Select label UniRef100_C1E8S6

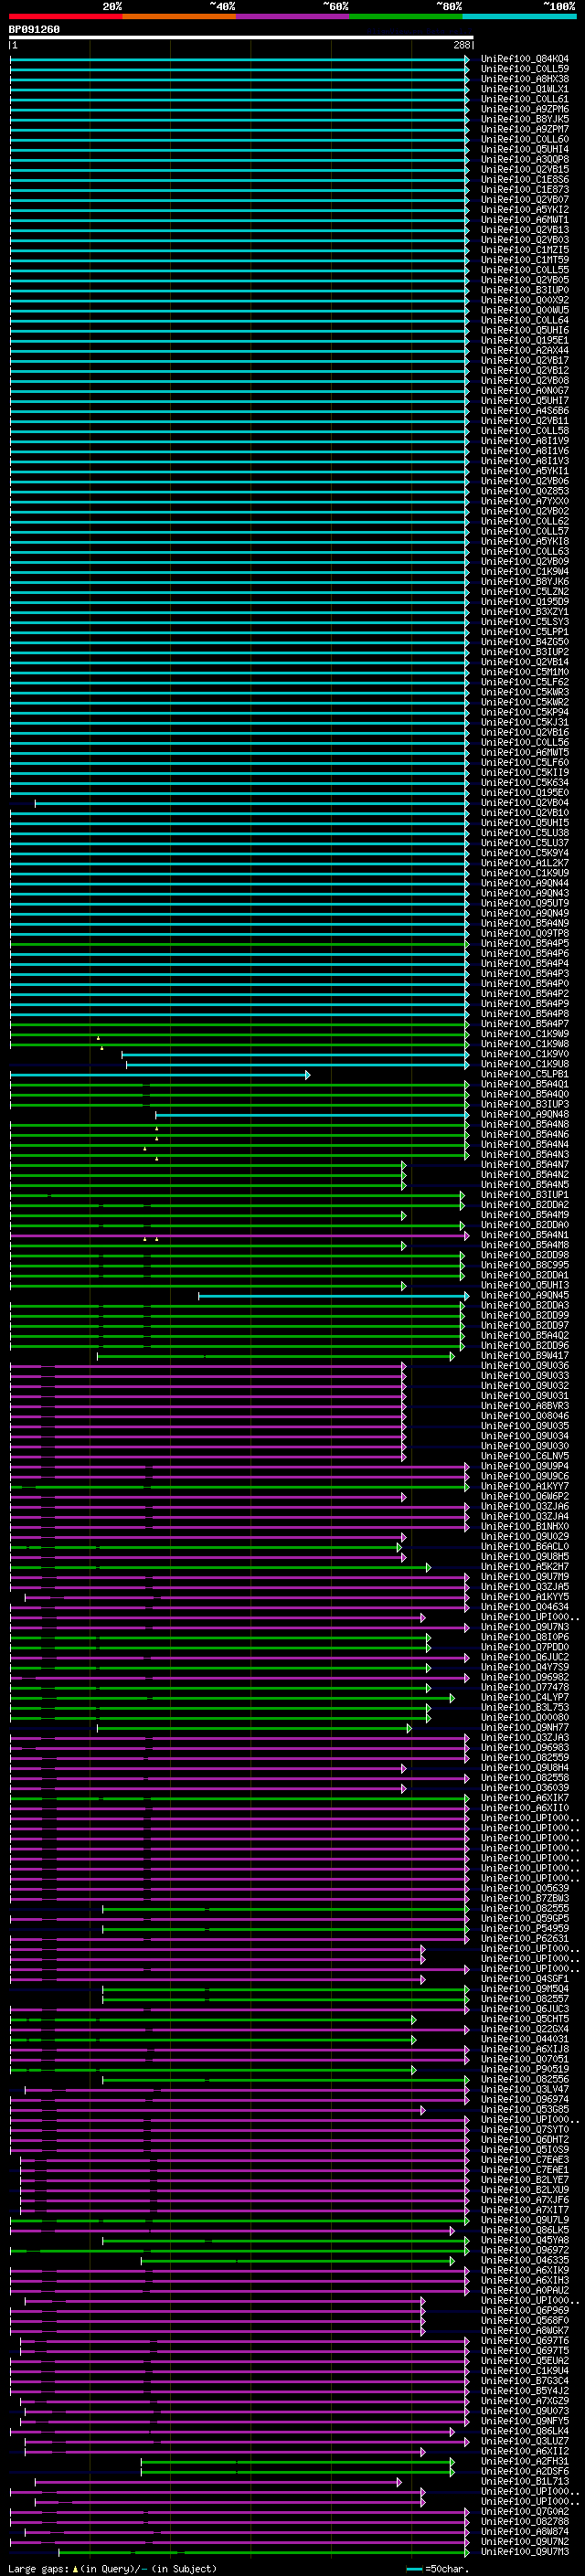[x=525, y=180]
